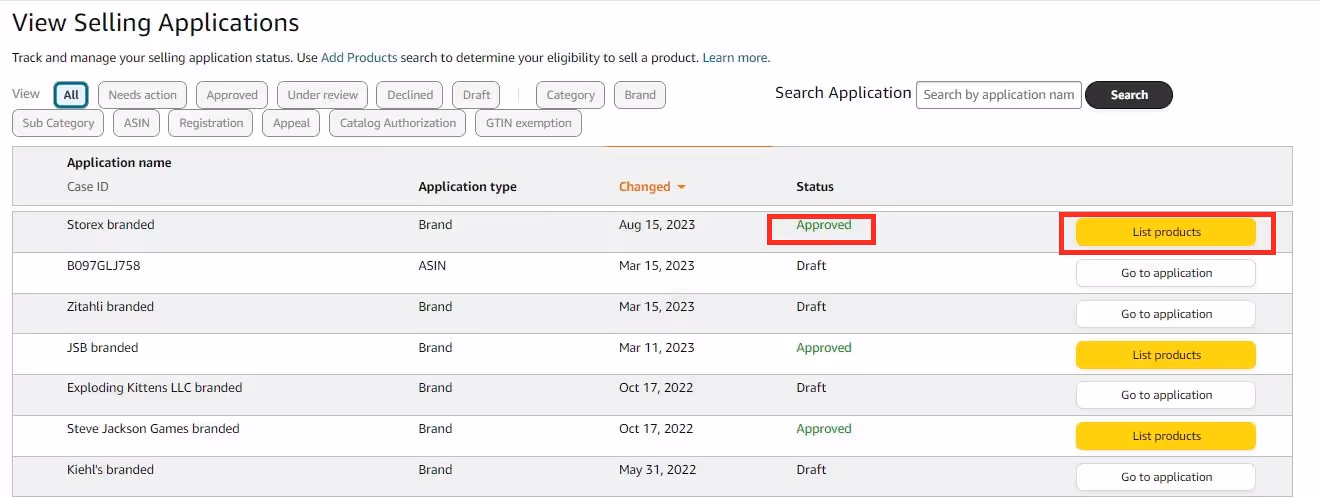Viewport: 1320px width, 497px height.
Task: Select the Brand type filter
Action: point(640,95)
